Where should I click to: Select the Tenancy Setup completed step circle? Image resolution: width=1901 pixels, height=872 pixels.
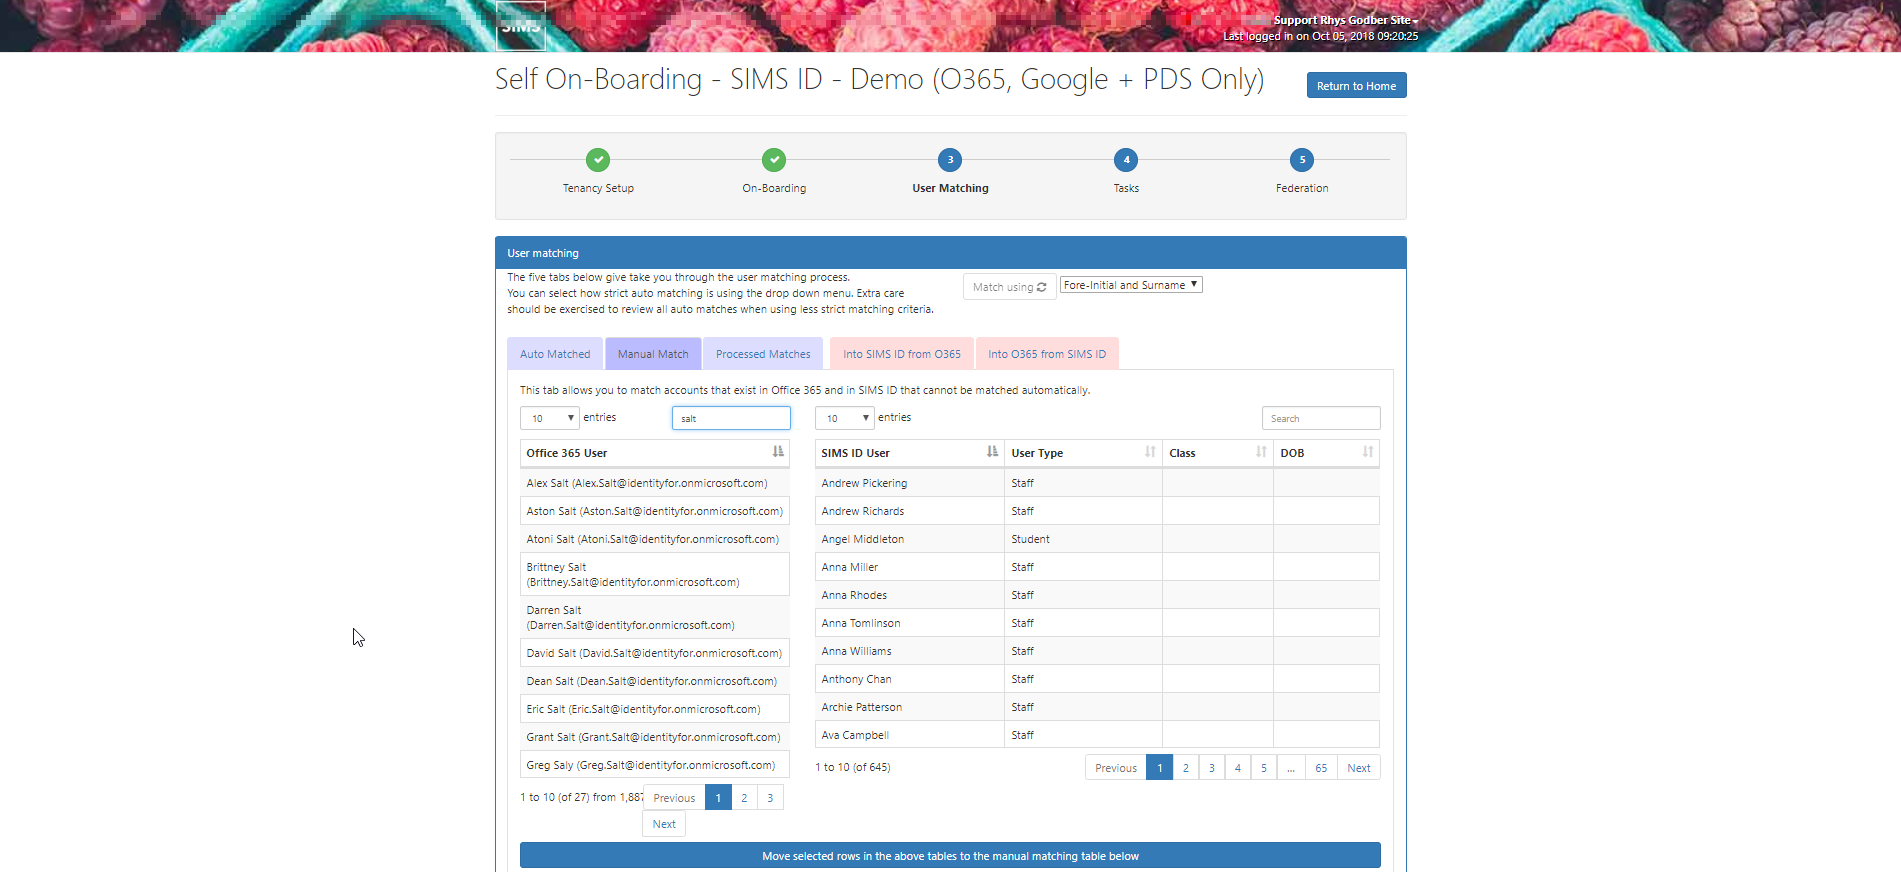[x=598, y=160]
